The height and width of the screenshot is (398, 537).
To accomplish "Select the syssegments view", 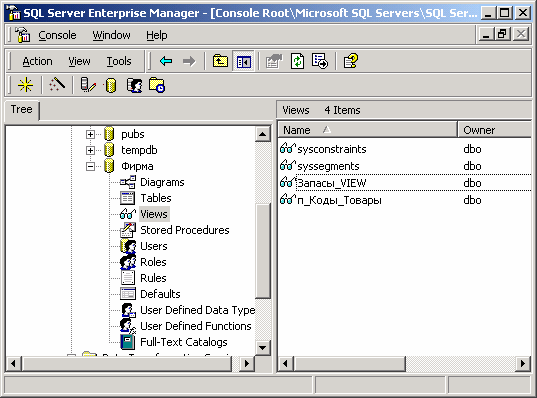I will pyautogui.click(x=328, y=166).
